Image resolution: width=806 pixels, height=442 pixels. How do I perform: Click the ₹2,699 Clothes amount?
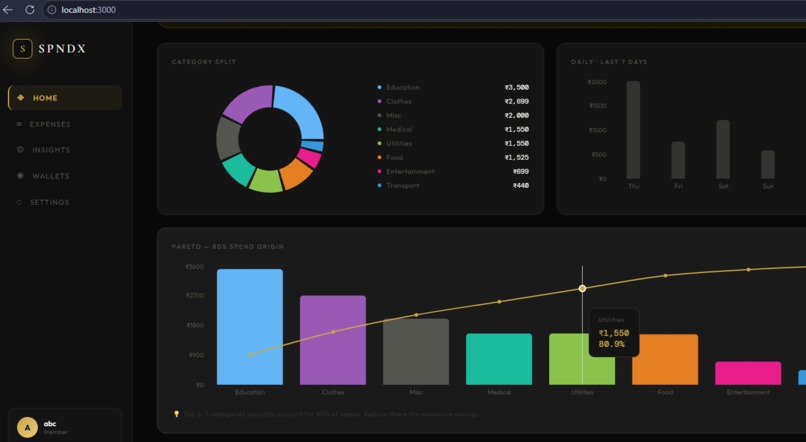(517, 101)
